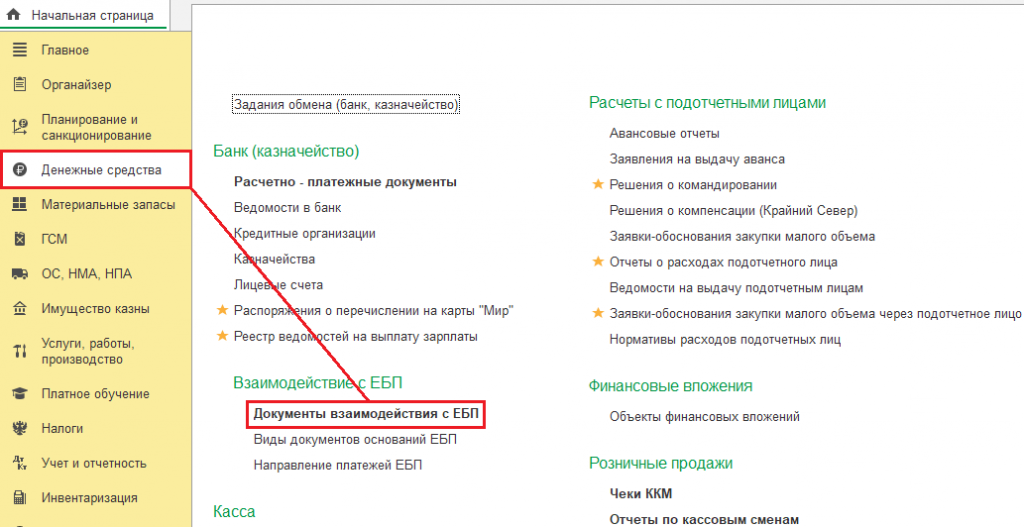Click the Расчеты с подотчетными лицами heading

point(707,103)
